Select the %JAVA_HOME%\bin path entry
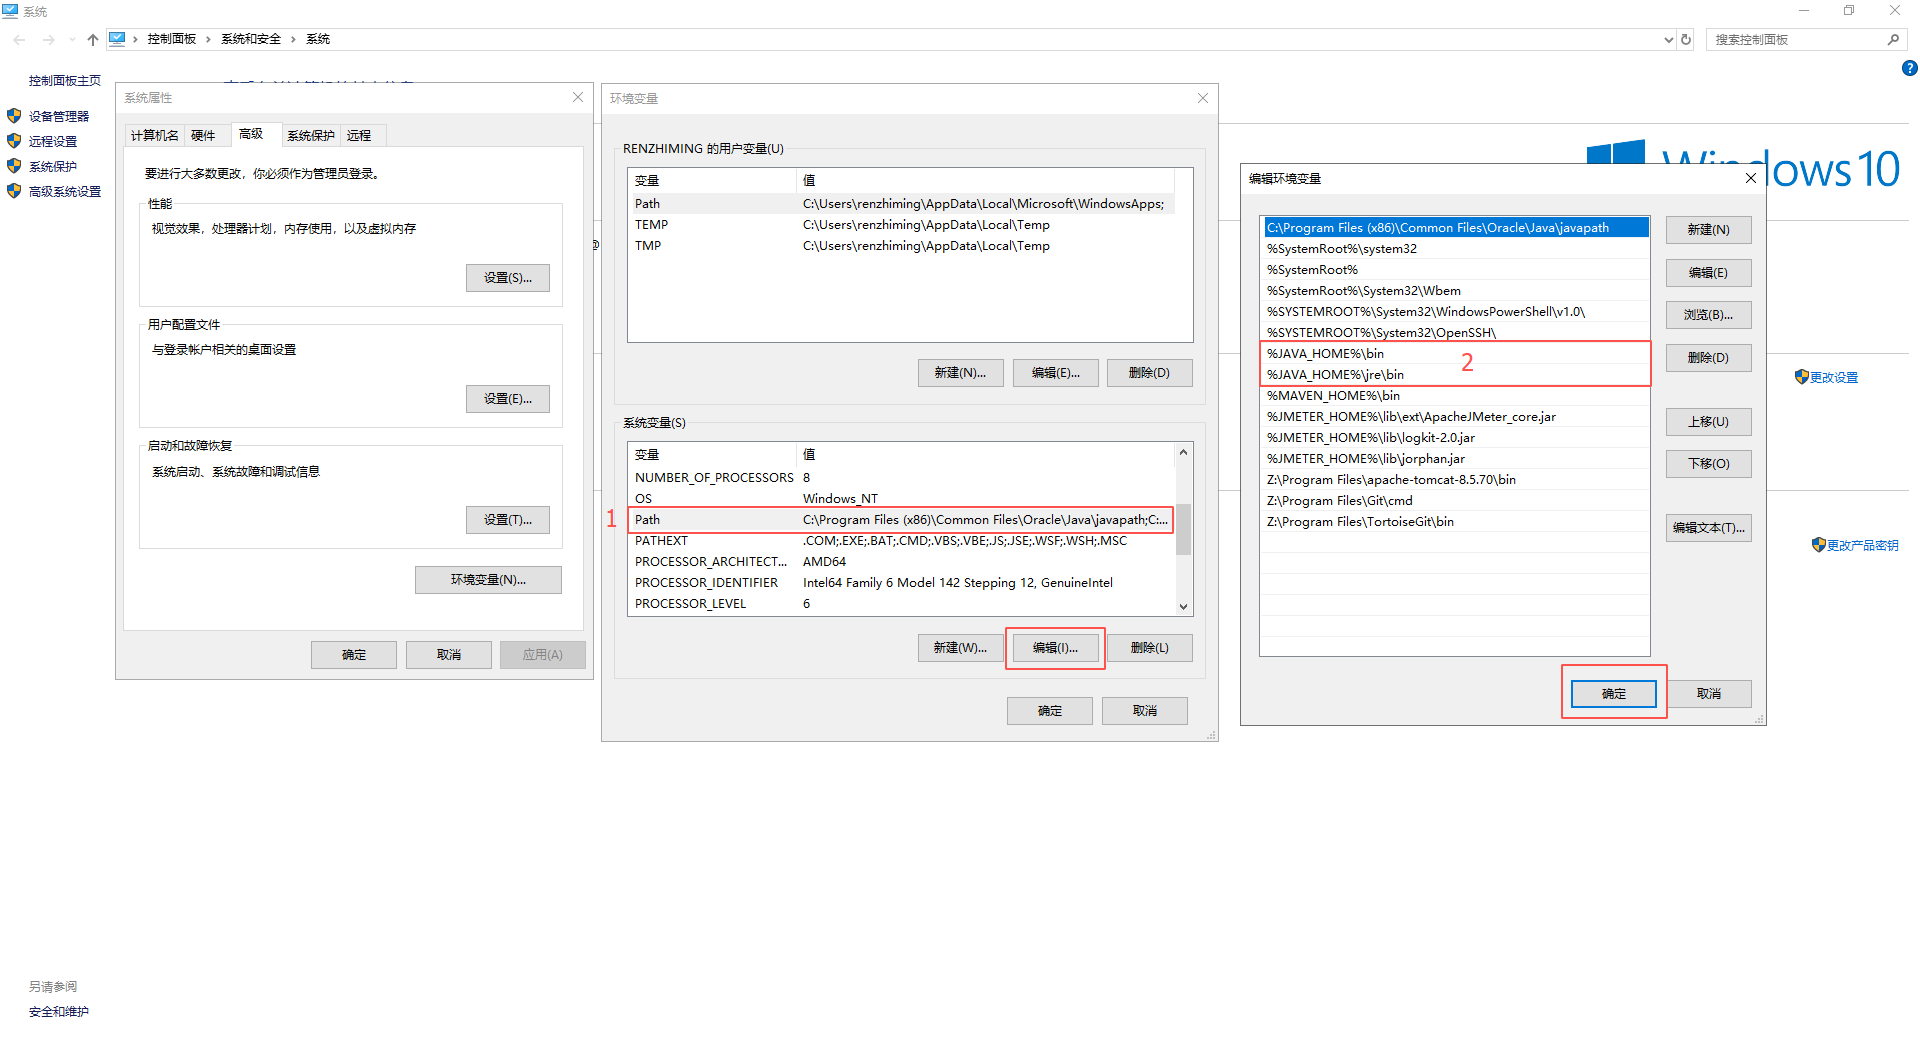The width and height of the screenshot is (1920, 1040). pos(1455,354)
